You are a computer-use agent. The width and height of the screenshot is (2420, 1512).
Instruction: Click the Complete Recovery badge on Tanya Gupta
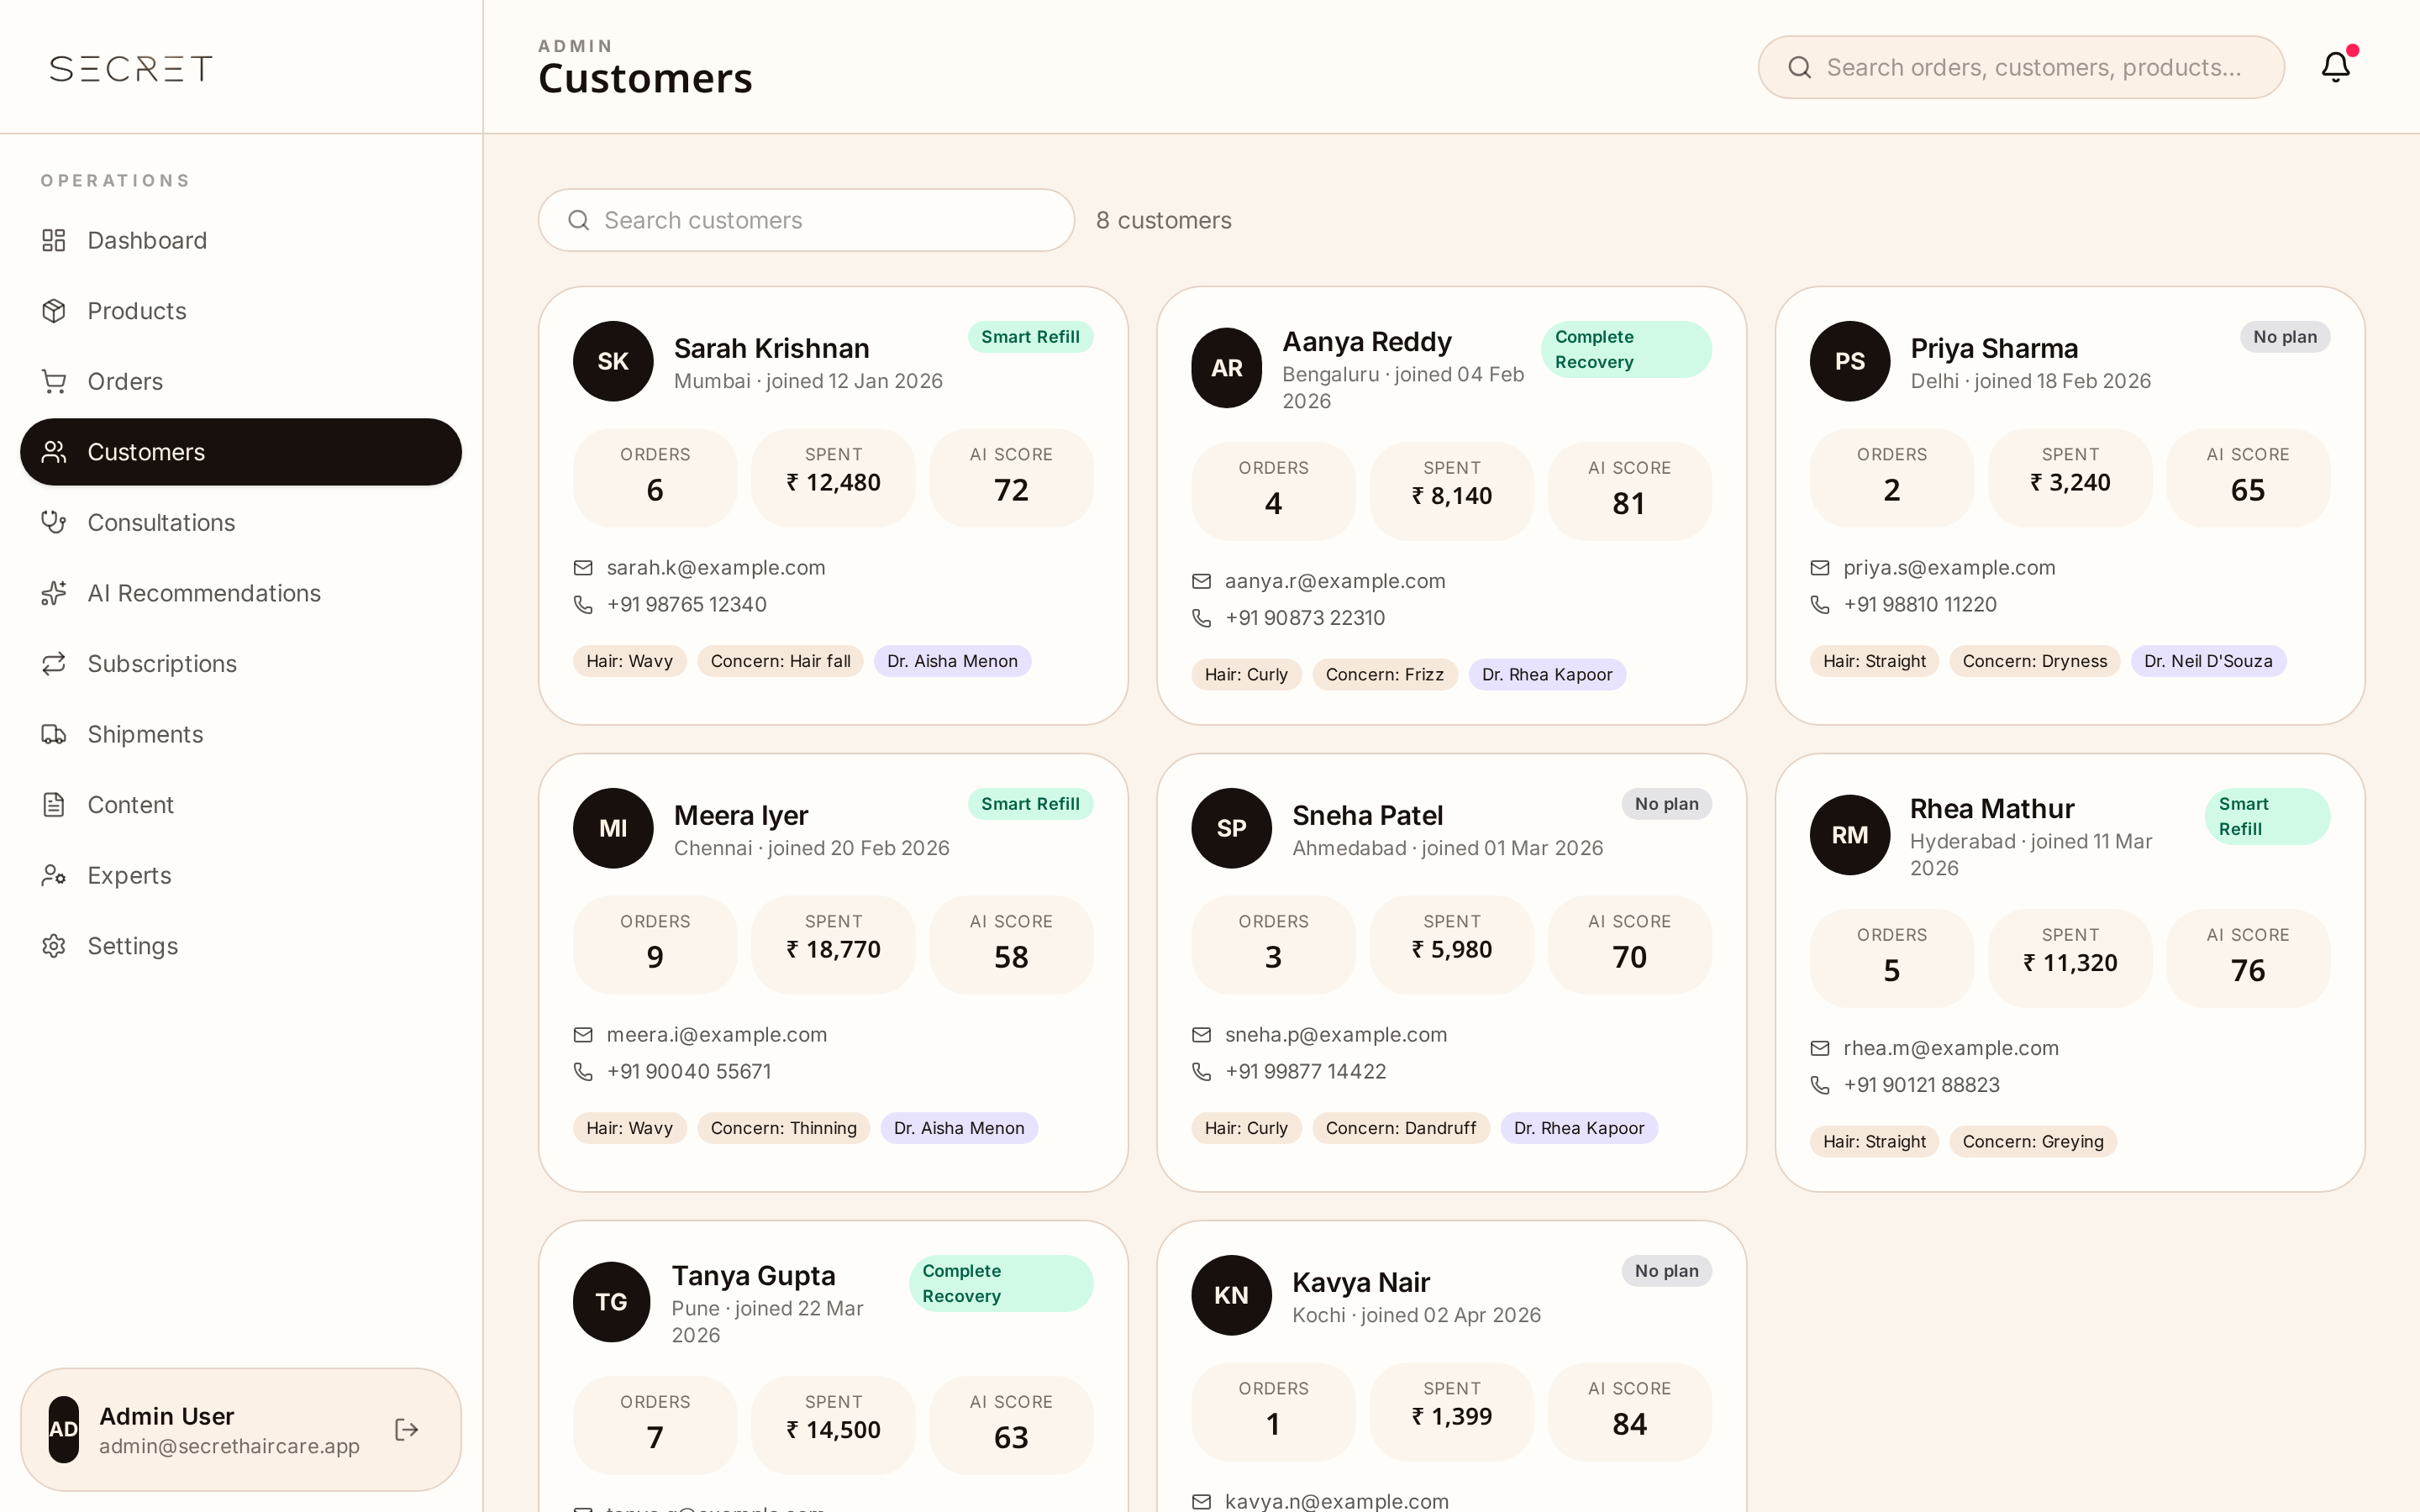click(x=1000, y=1283)
